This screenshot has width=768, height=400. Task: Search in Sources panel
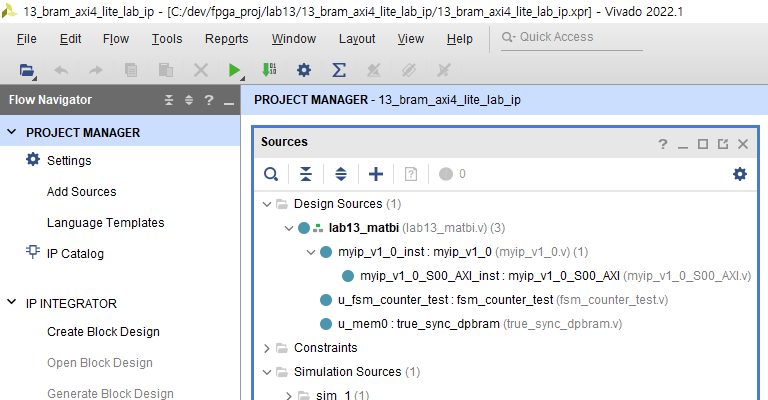(271, 174)
